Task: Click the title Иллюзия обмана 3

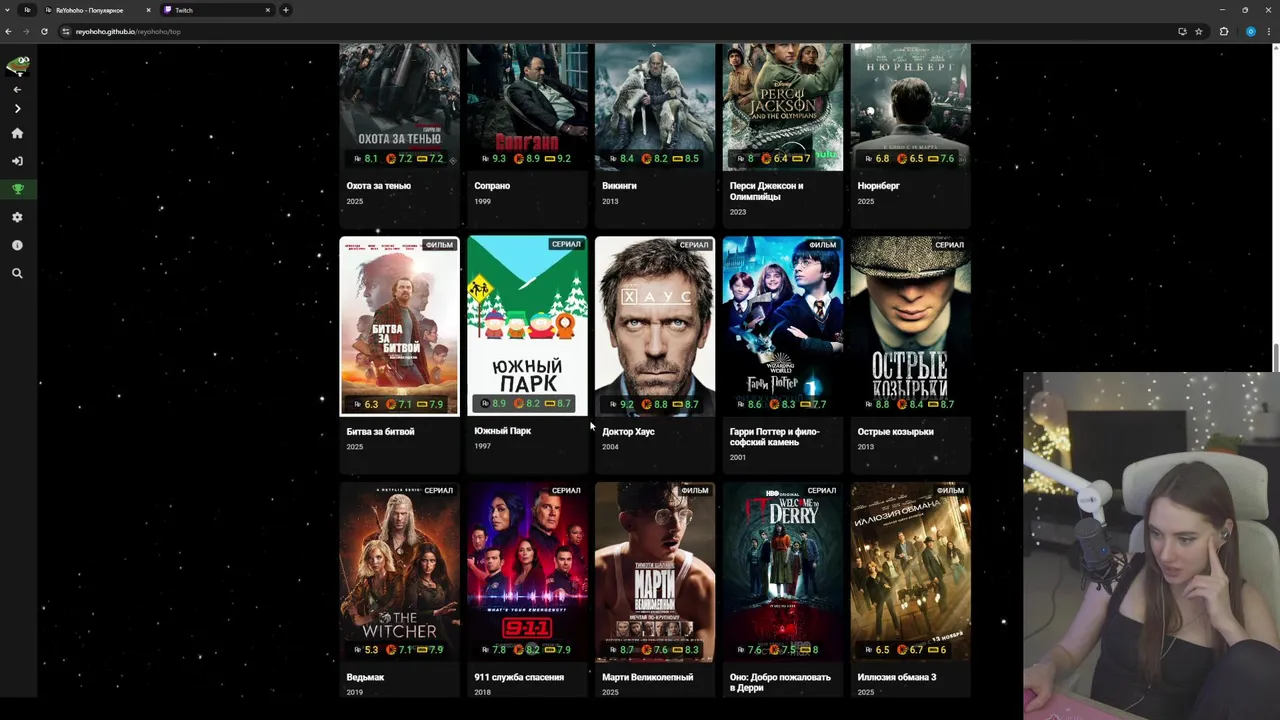Action: click(897, 678)
